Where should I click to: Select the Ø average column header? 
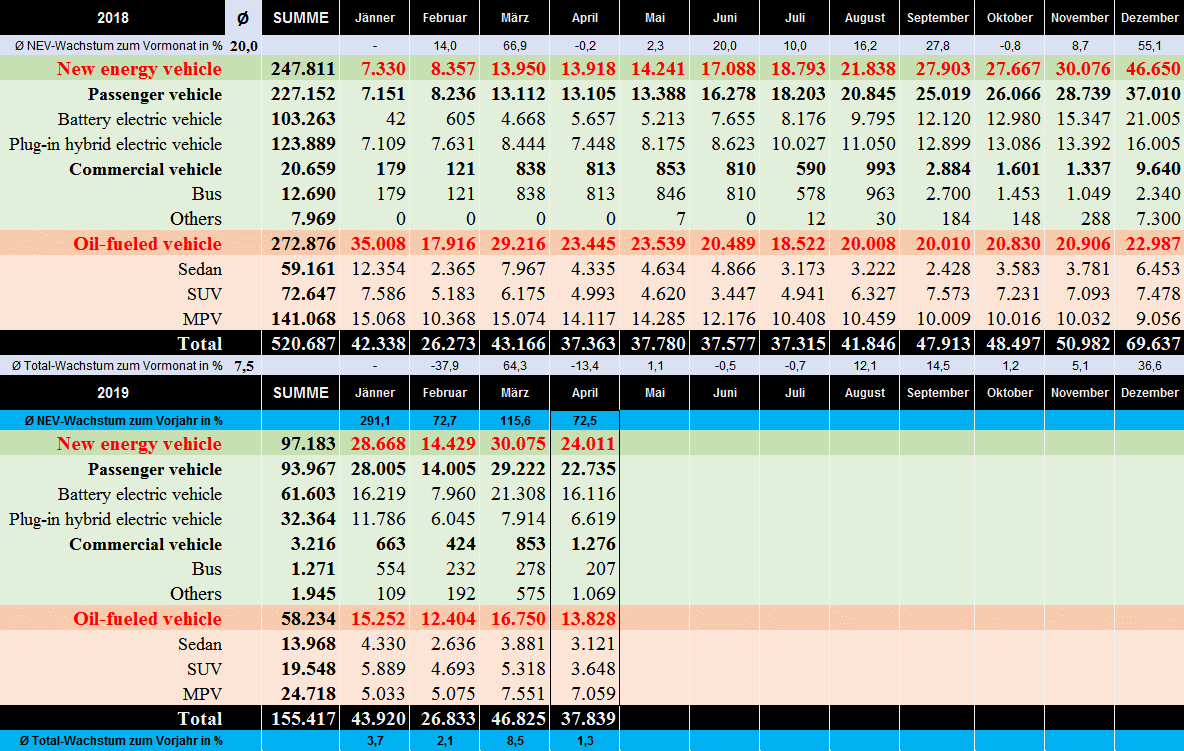click(243, 17)
